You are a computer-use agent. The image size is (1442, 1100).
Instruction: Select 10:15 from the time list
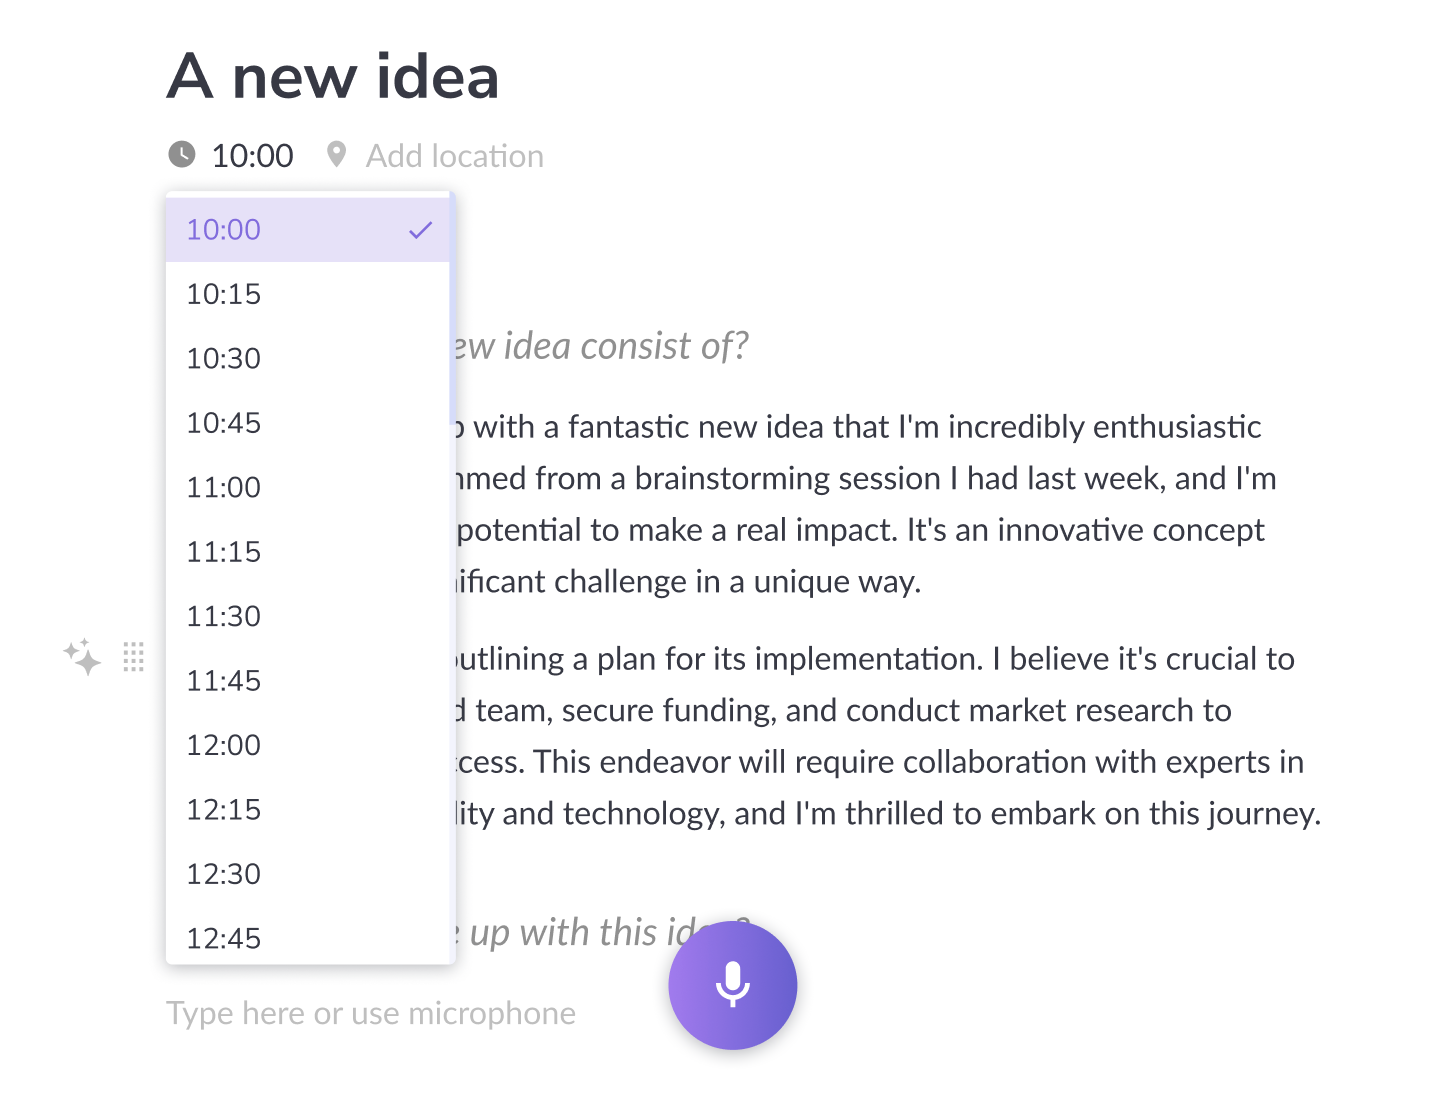coord(224,294)
